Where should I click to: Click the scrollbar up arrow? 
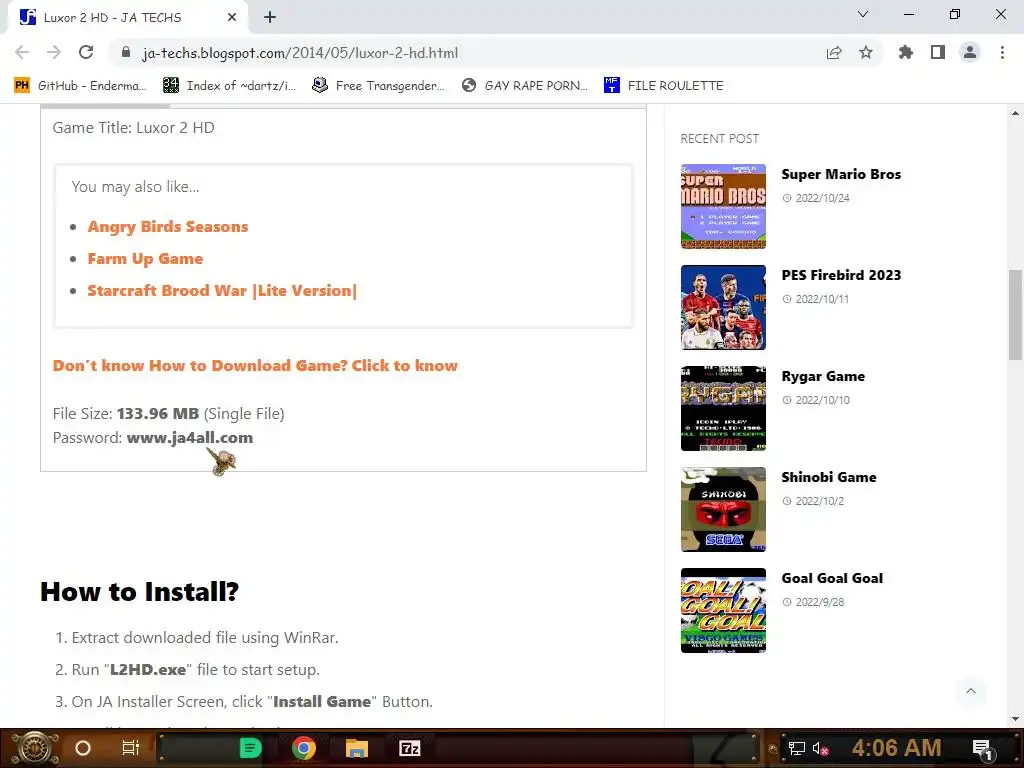(x=1015, y=113)
